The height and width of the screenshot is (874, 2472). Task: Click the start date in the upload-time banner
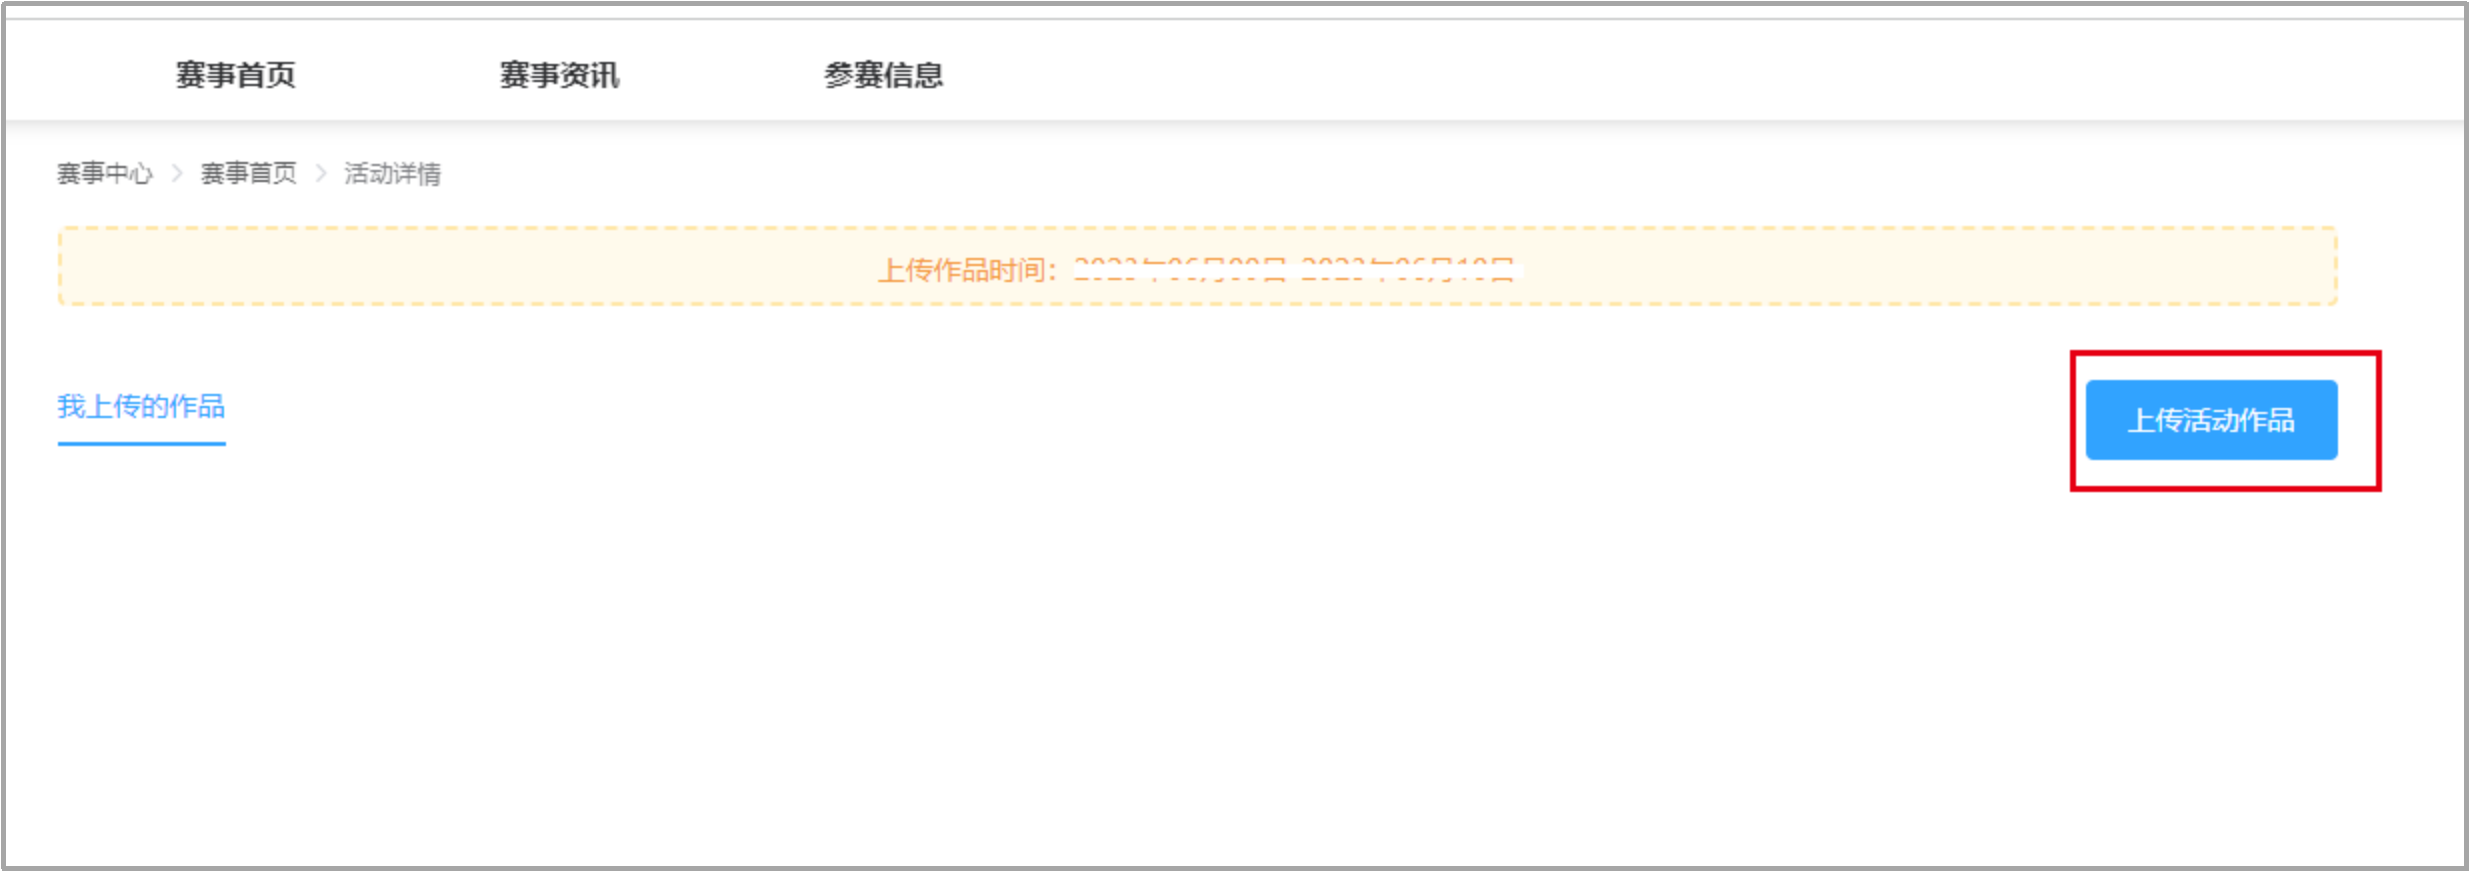click(x=1180, y=269)
